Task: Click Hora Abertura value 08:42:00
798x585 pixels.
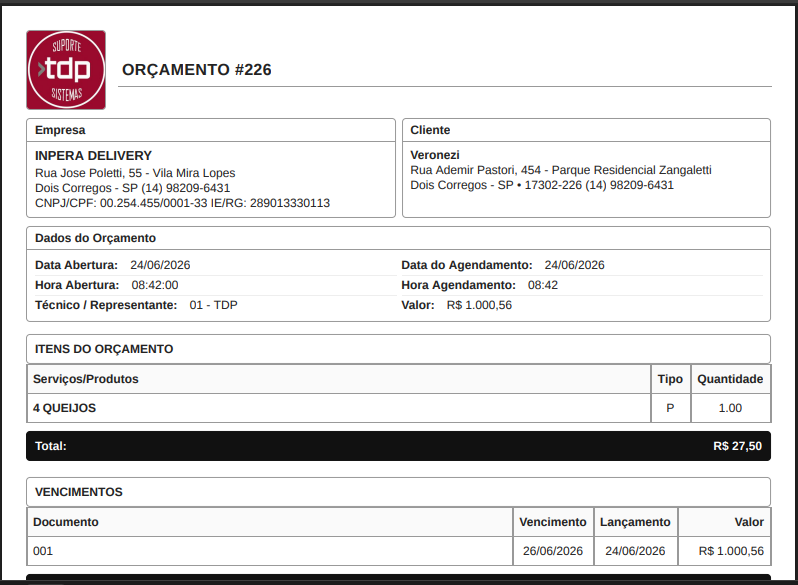Action: pos(155,285)
